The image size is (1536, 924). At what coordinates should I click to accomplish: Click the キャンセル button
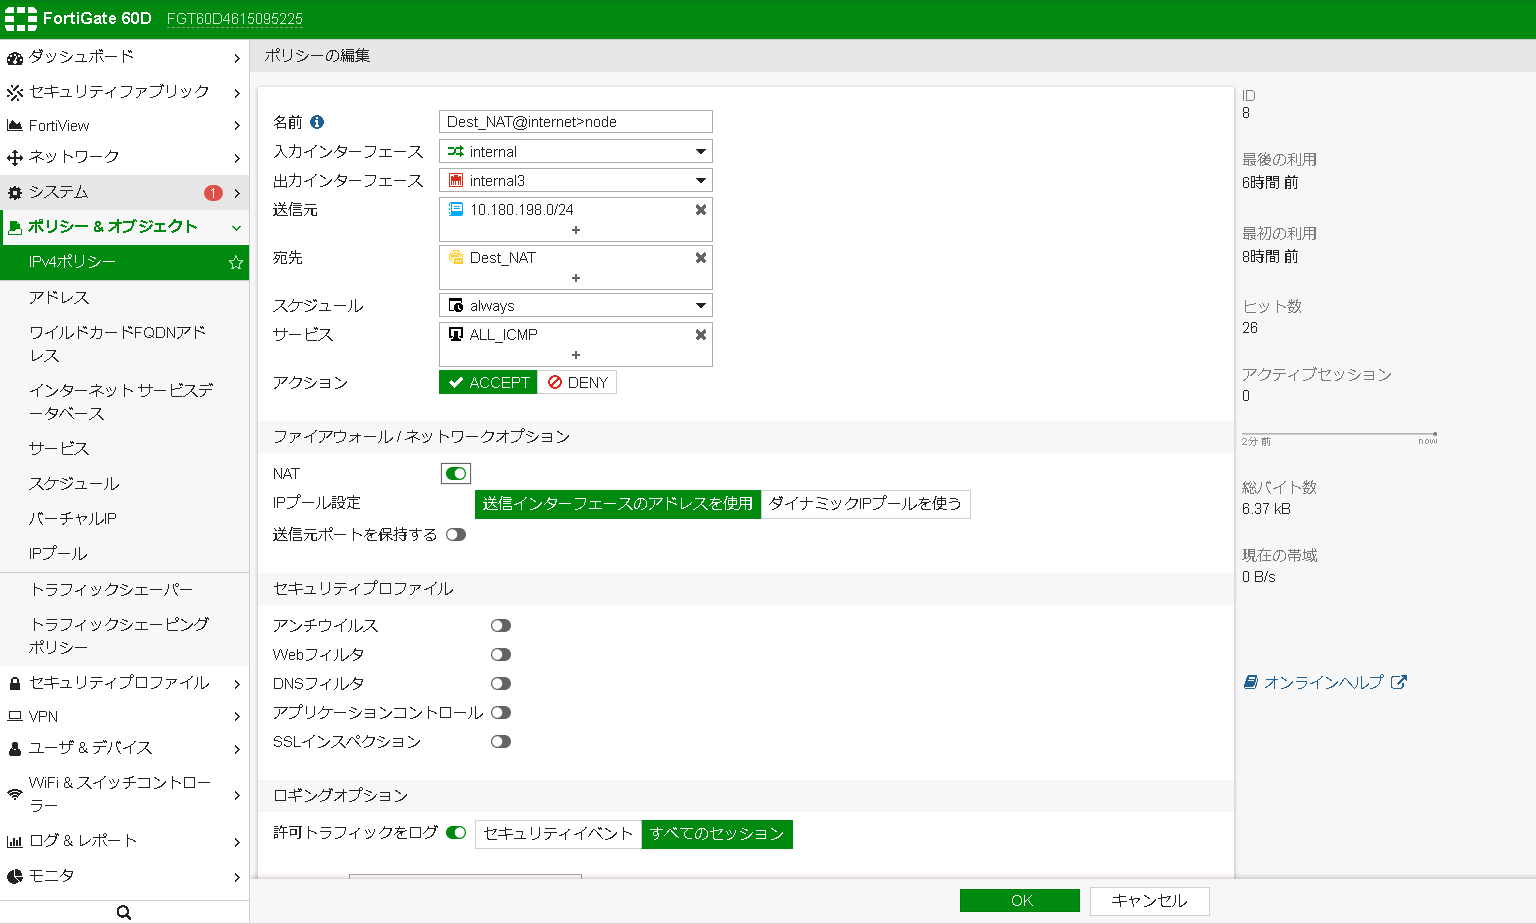tap(1150, 901)
